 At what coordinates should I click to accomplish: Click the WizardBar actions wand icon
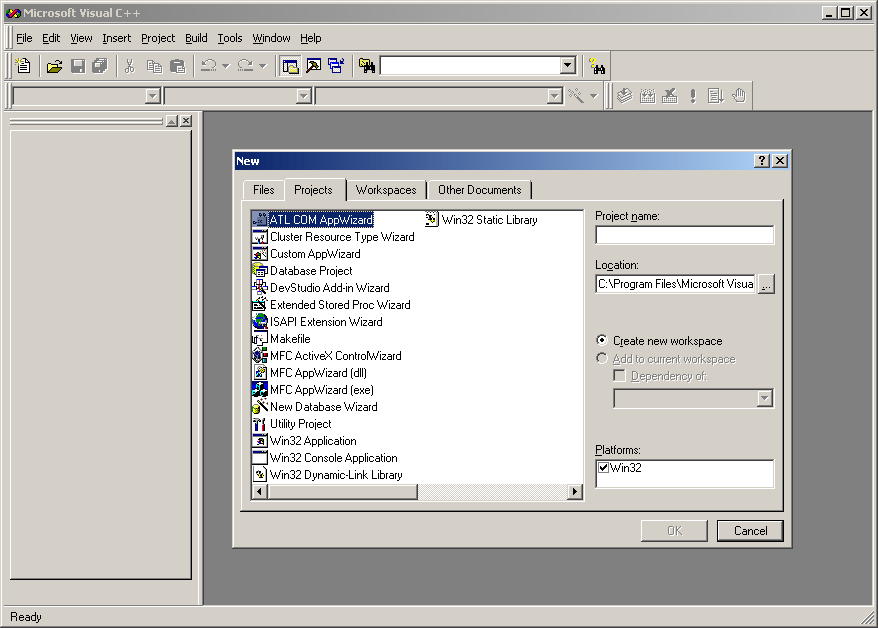click(576, 96)
